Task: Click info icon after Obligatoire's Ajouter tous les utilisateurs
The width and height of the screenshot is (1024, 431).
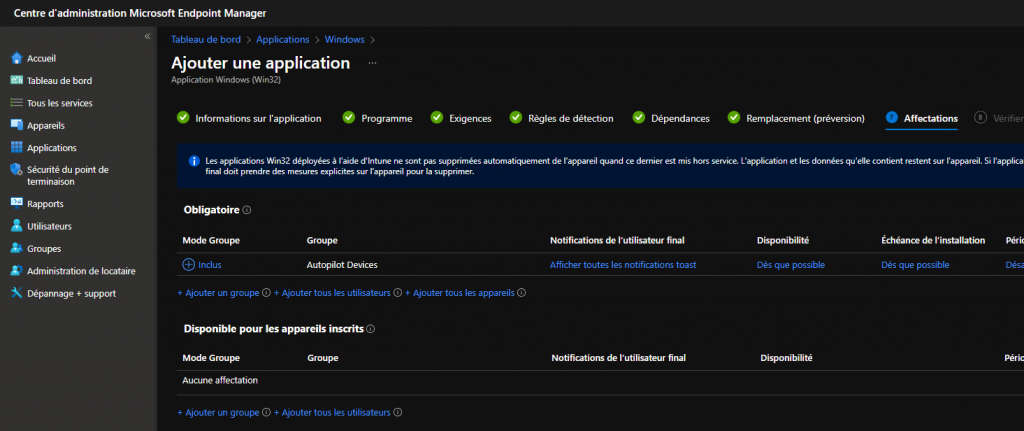Action: 398,293
